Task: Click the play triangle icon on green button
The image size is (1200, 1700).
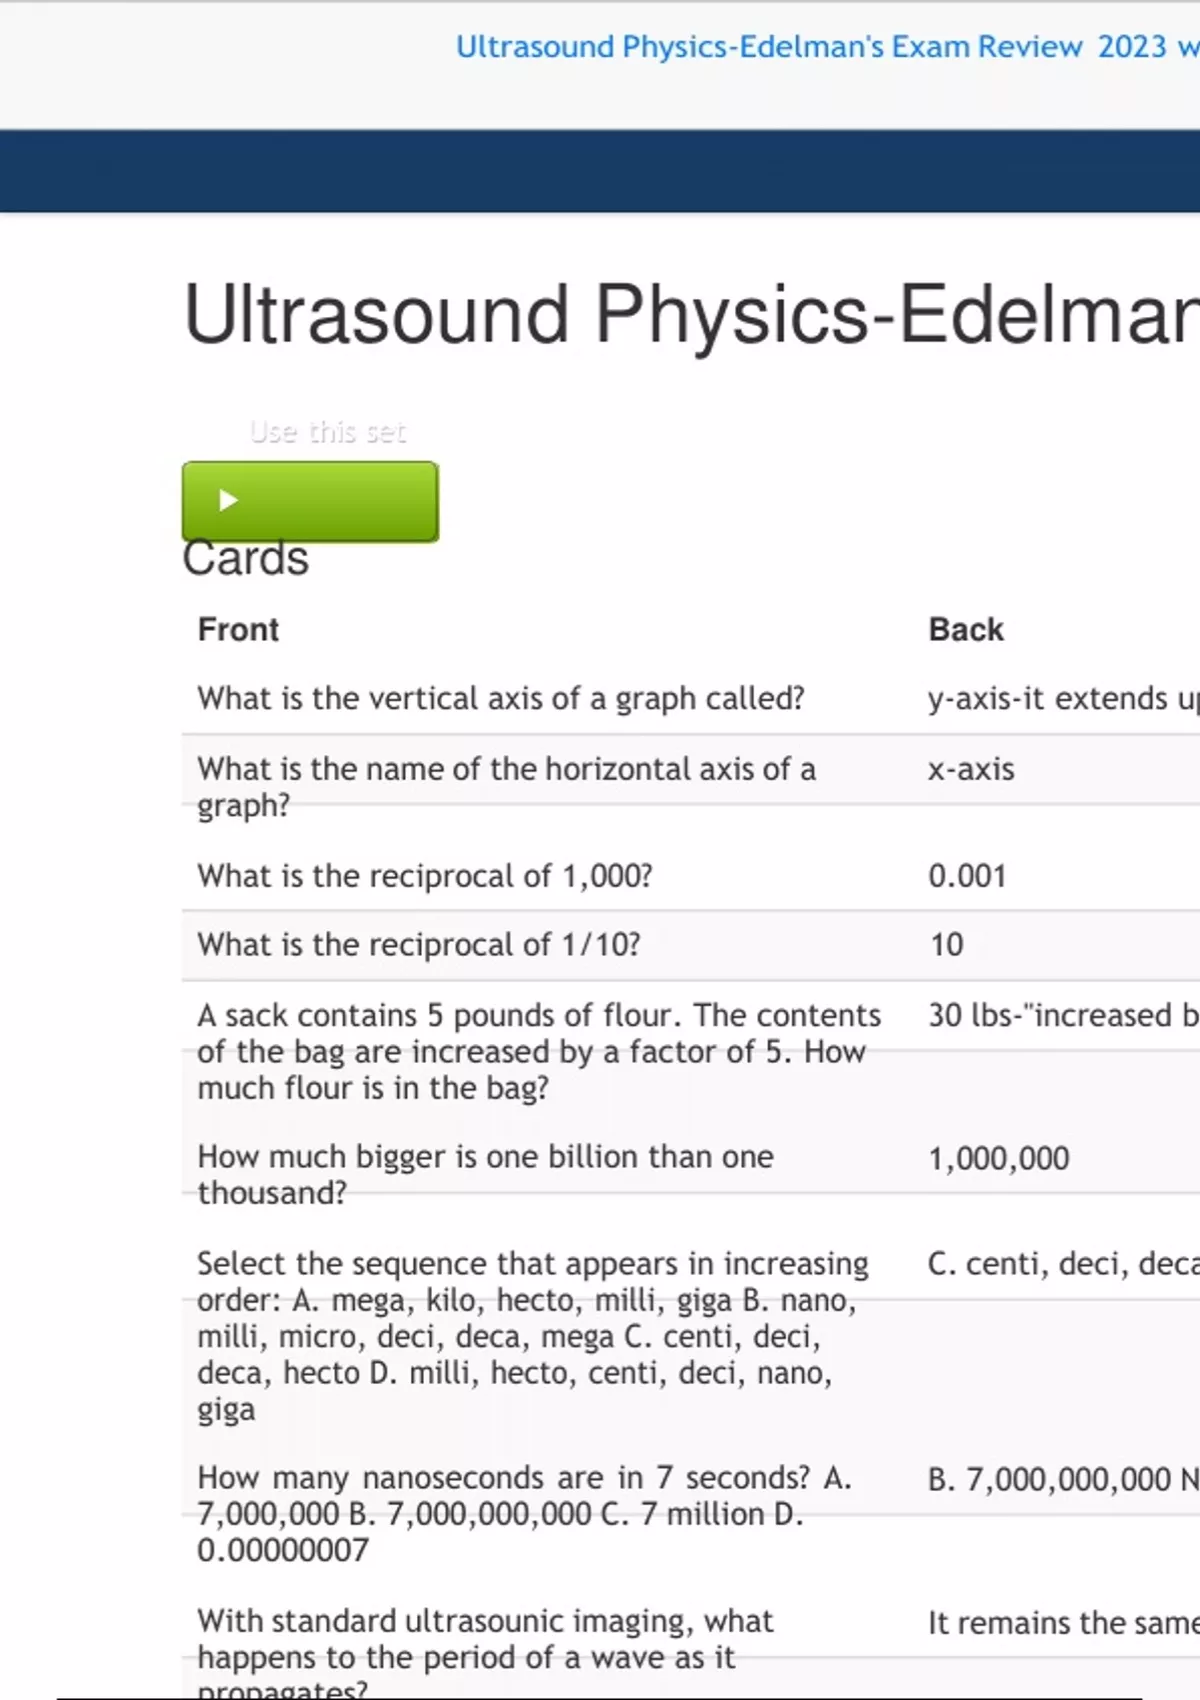Action: pos(228,500)
